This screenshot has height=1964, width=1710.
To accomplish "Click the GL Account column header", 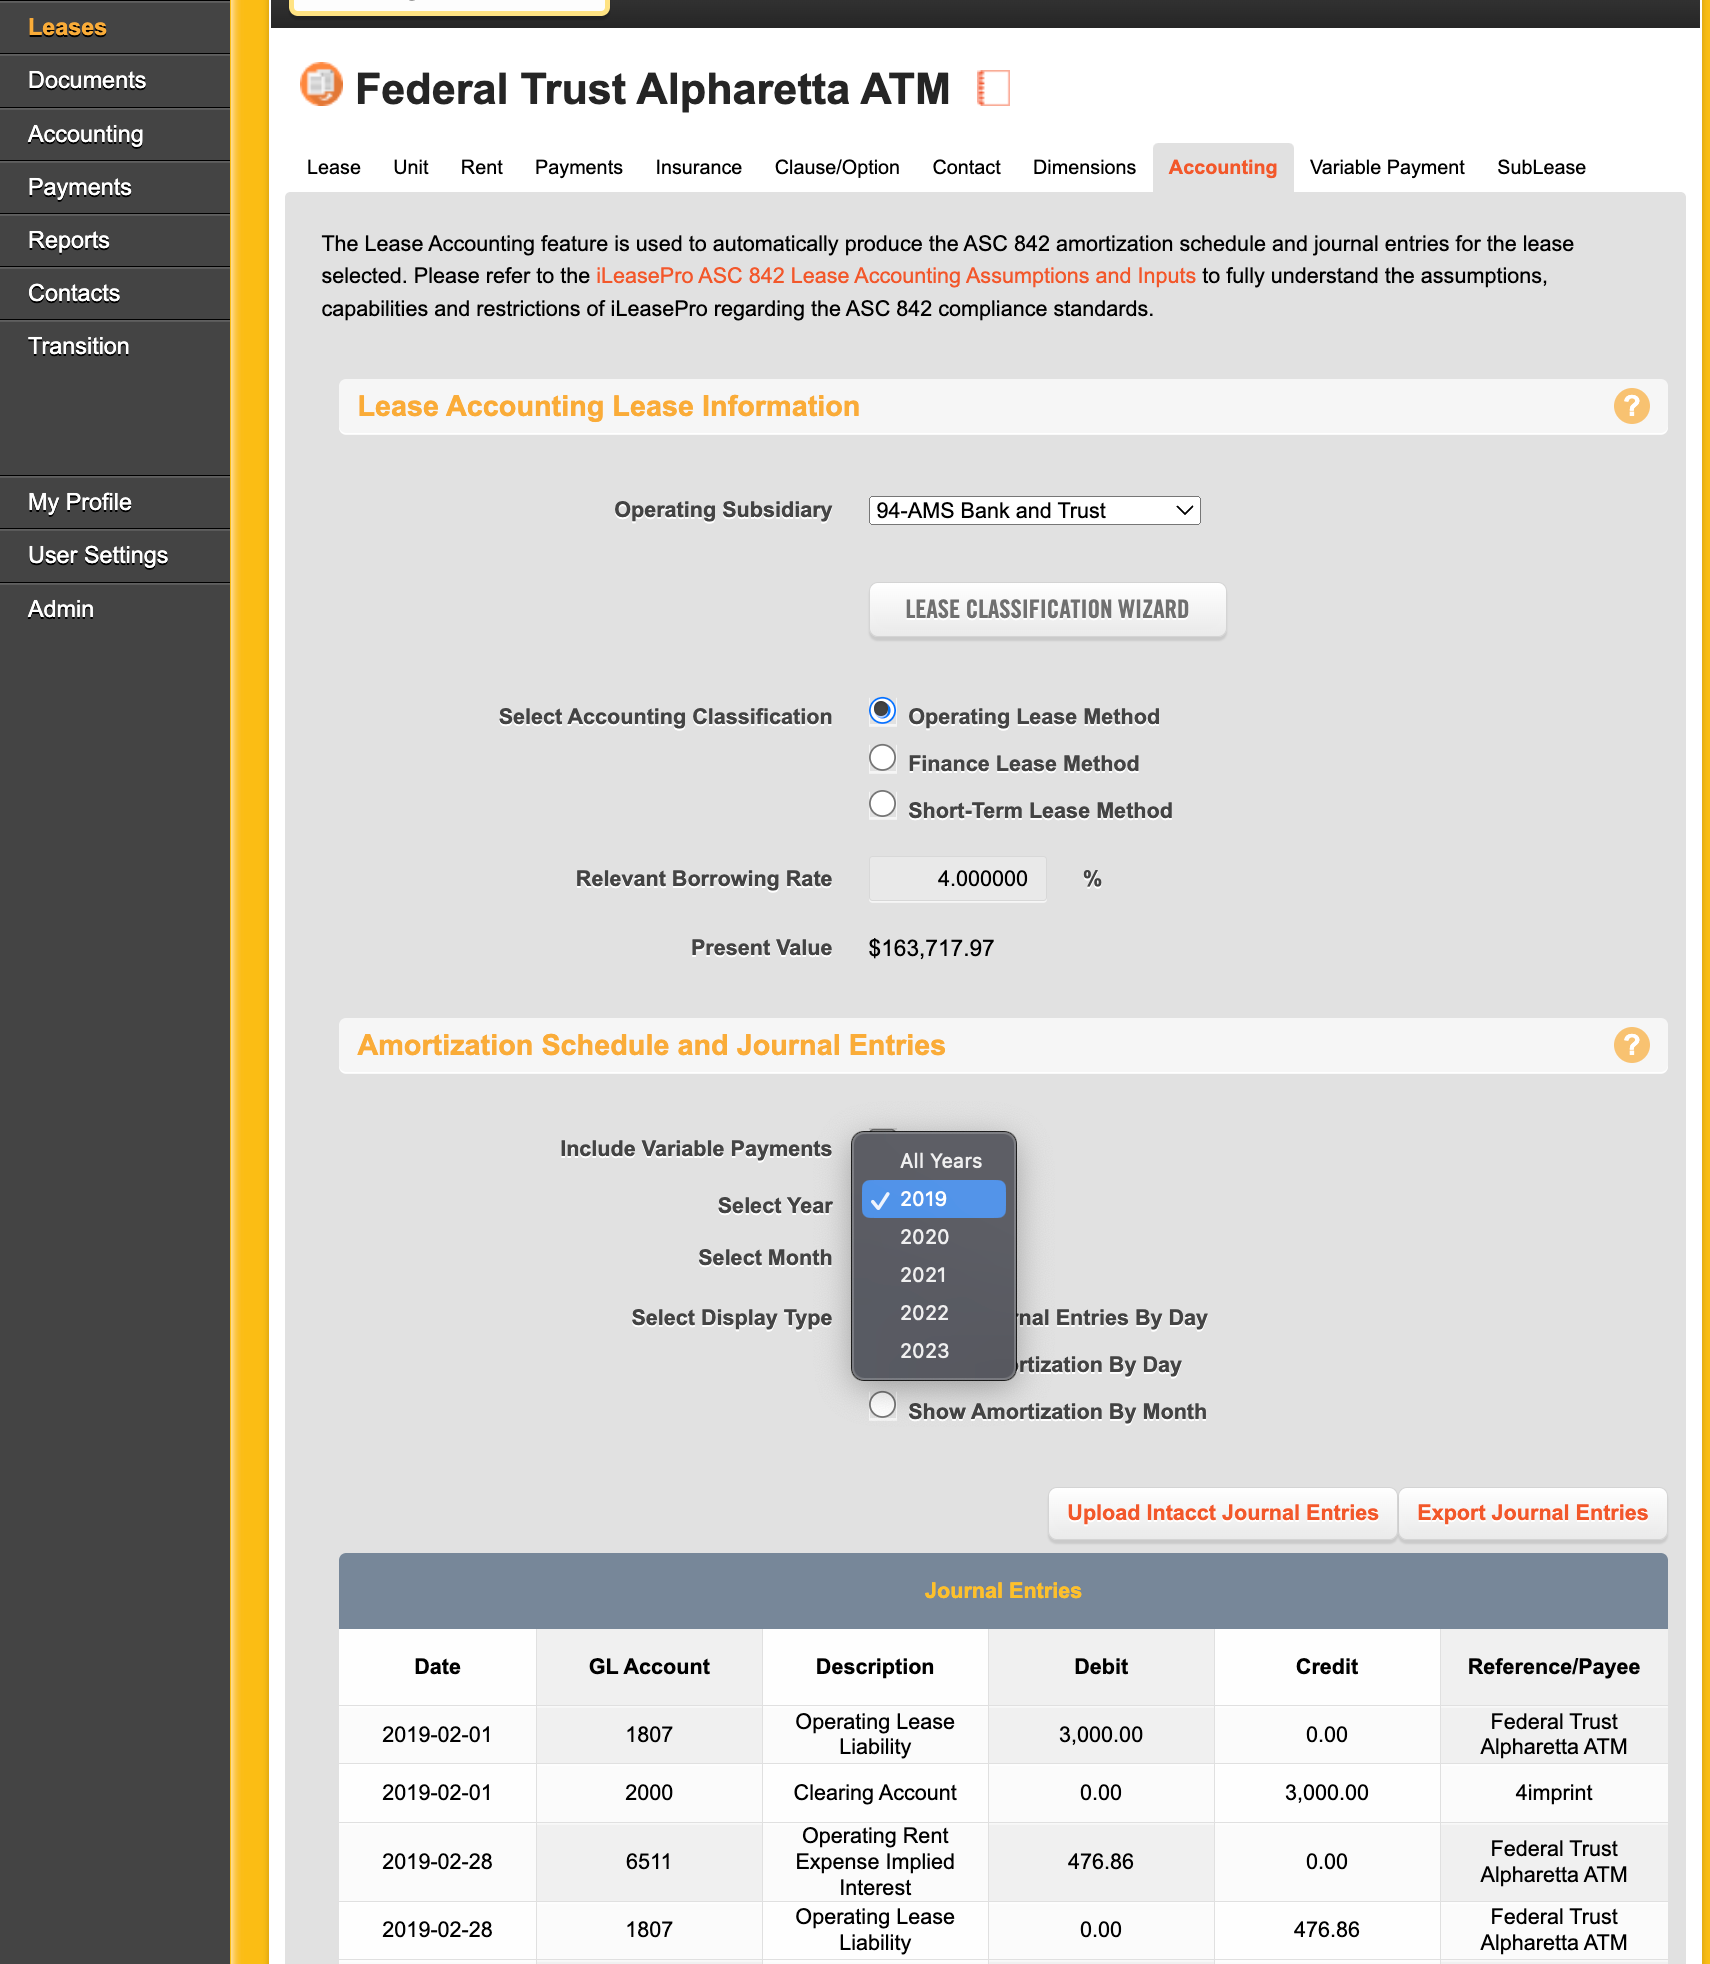I will point(649,1667).
